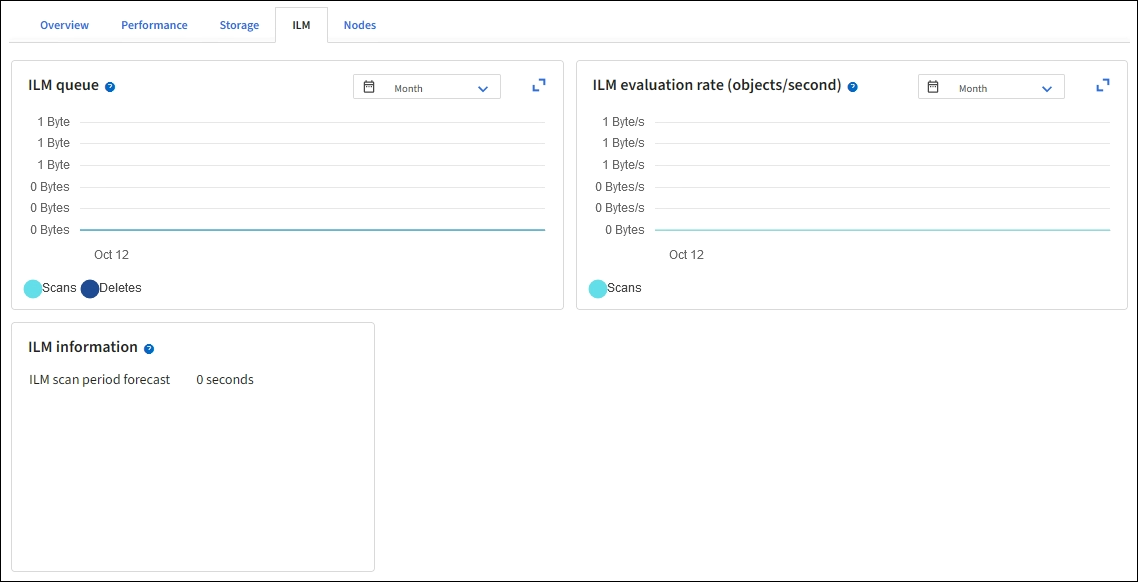Expand the ILM evaluation rate chart
This screenshot has height=582, width=1138.
point(1103,86)
